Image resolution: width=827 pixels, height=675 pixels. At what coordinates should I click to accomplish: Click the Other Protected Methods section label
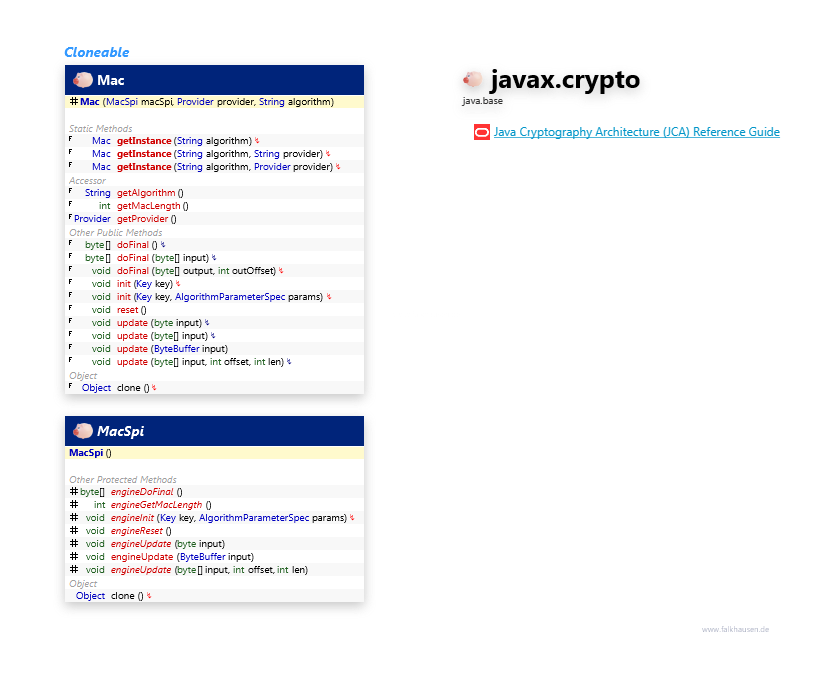pyautogui.click(x=122, y=479)
